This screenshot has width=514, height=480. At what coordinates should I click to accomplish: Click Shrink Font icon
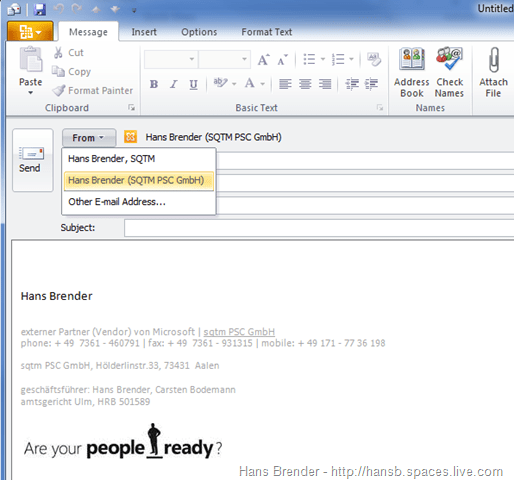coord(282,59)
